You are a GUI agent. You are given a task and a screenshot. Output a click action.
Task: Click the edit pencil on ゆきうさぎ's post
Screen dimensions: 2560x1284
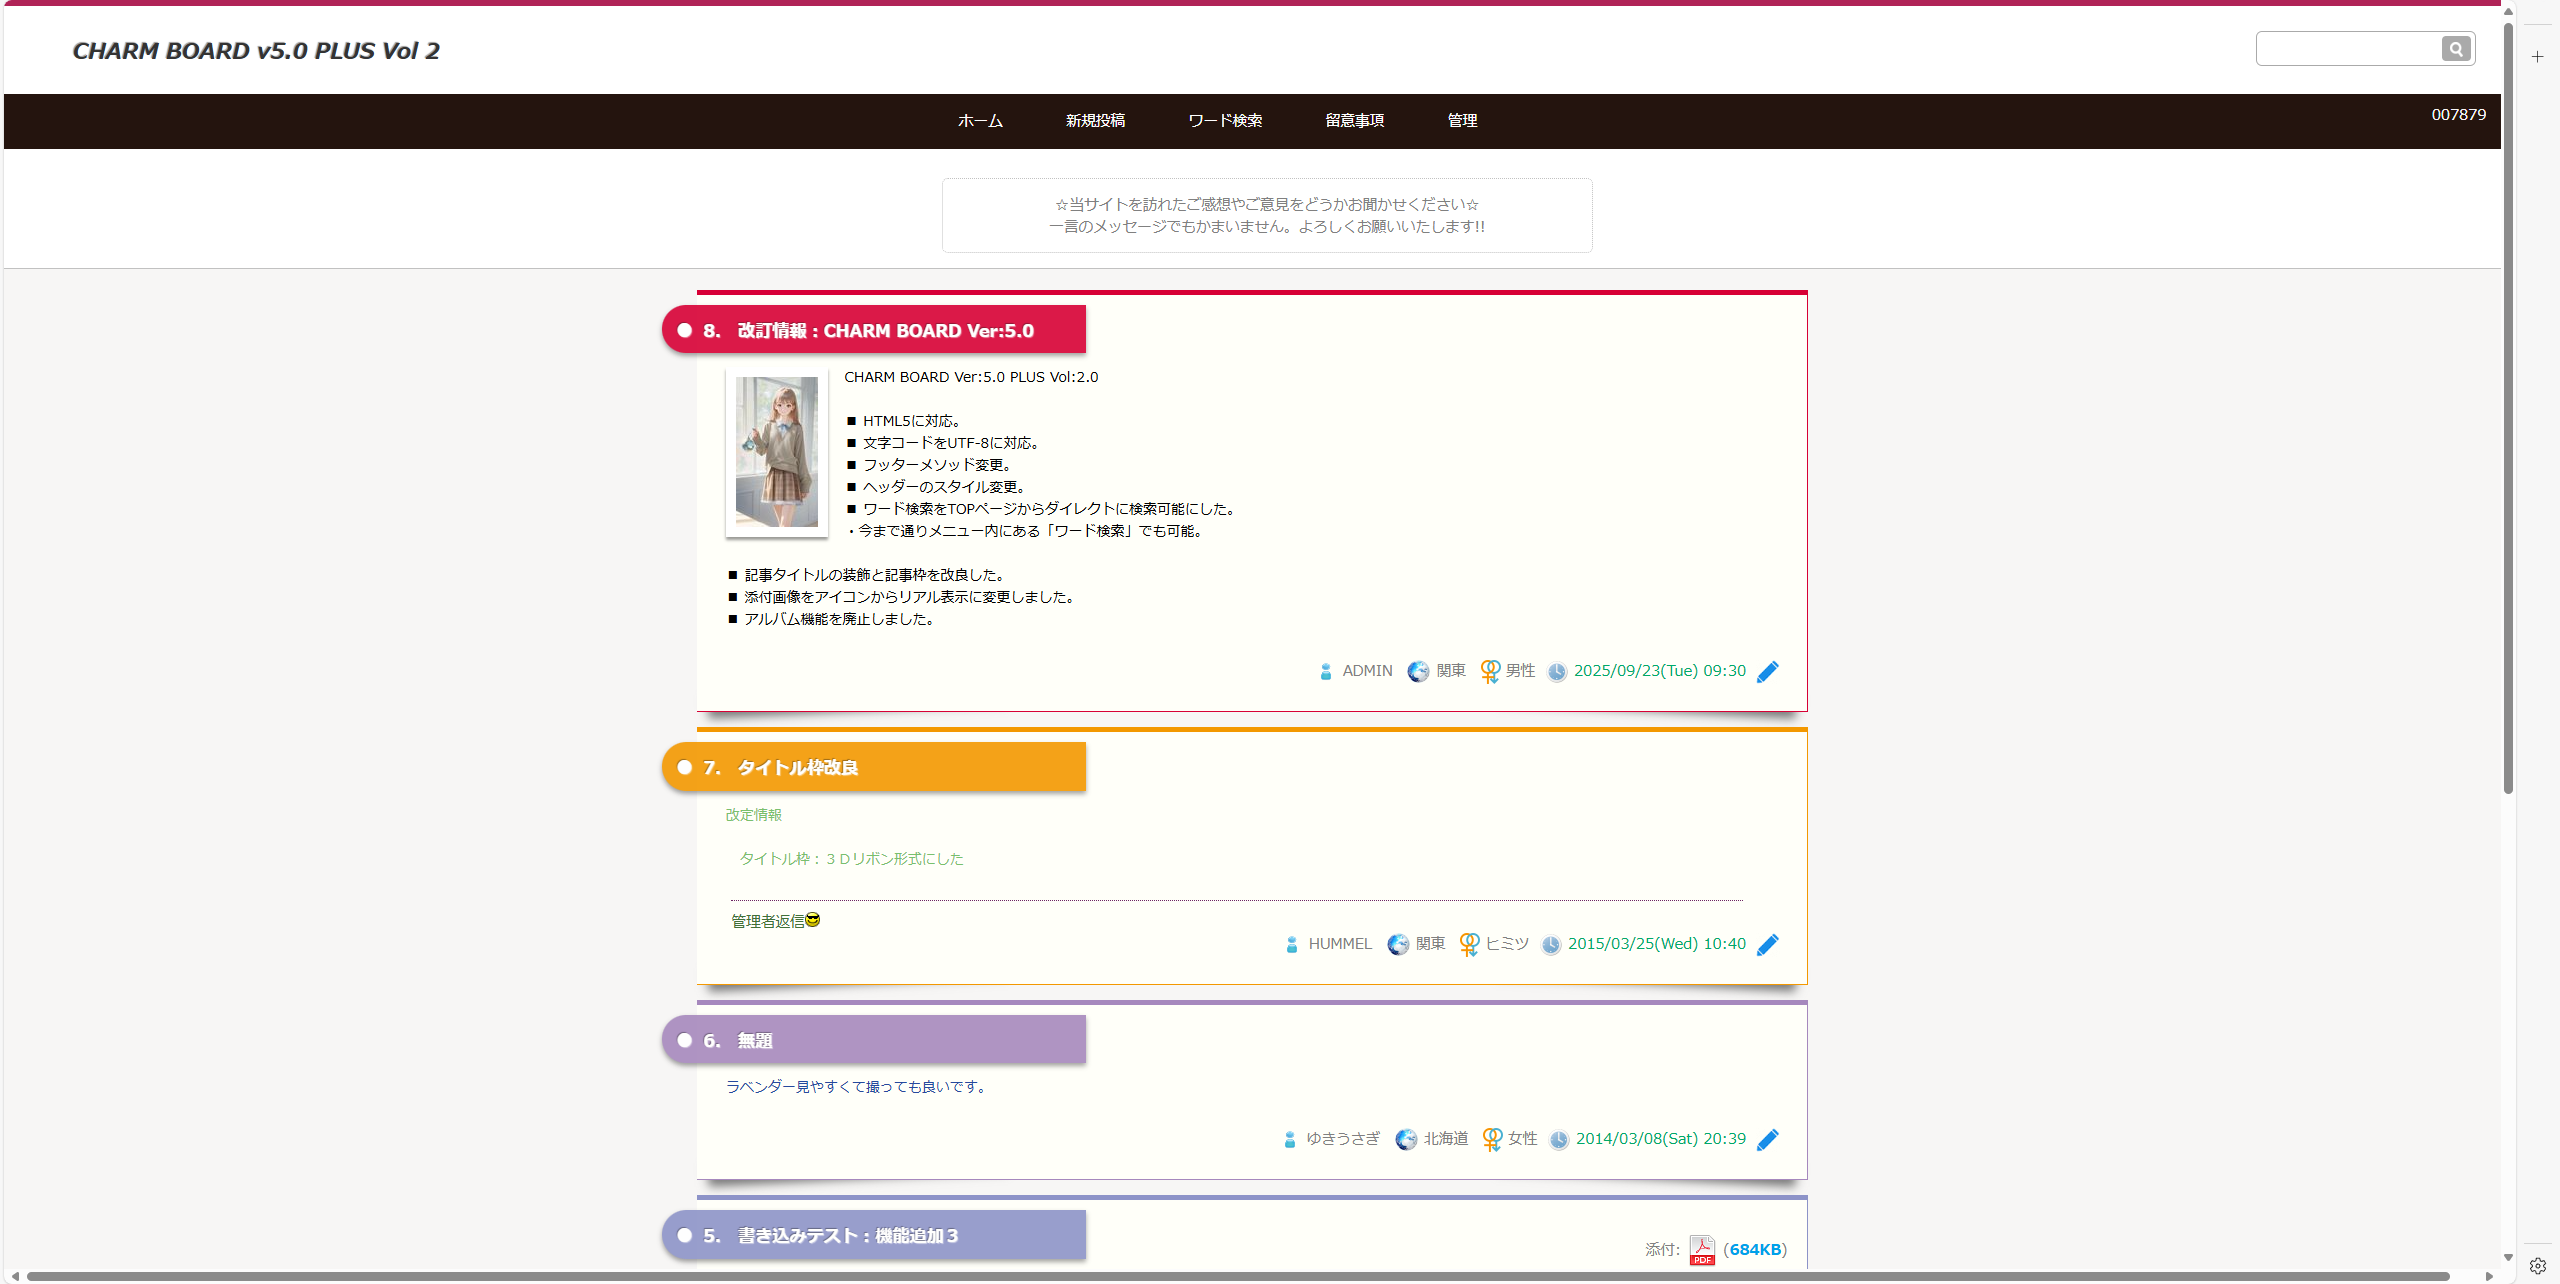[1768, 1140]
